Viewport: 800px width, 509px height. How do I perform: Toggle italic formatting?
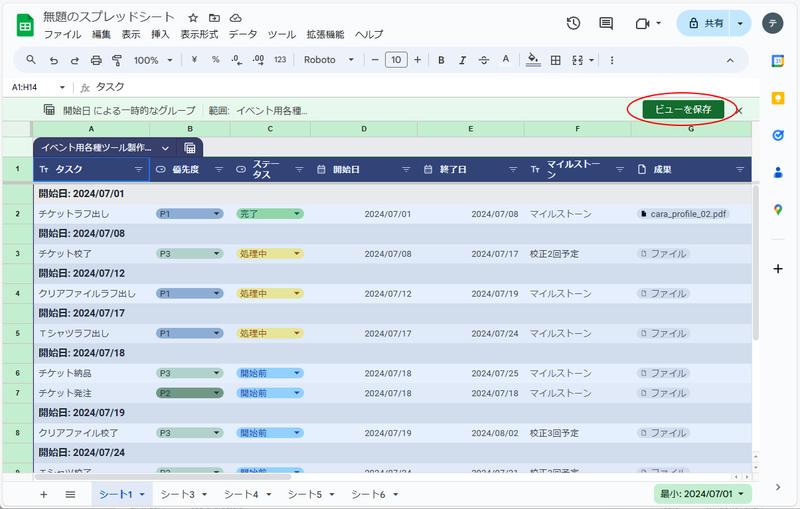(462, 60)
